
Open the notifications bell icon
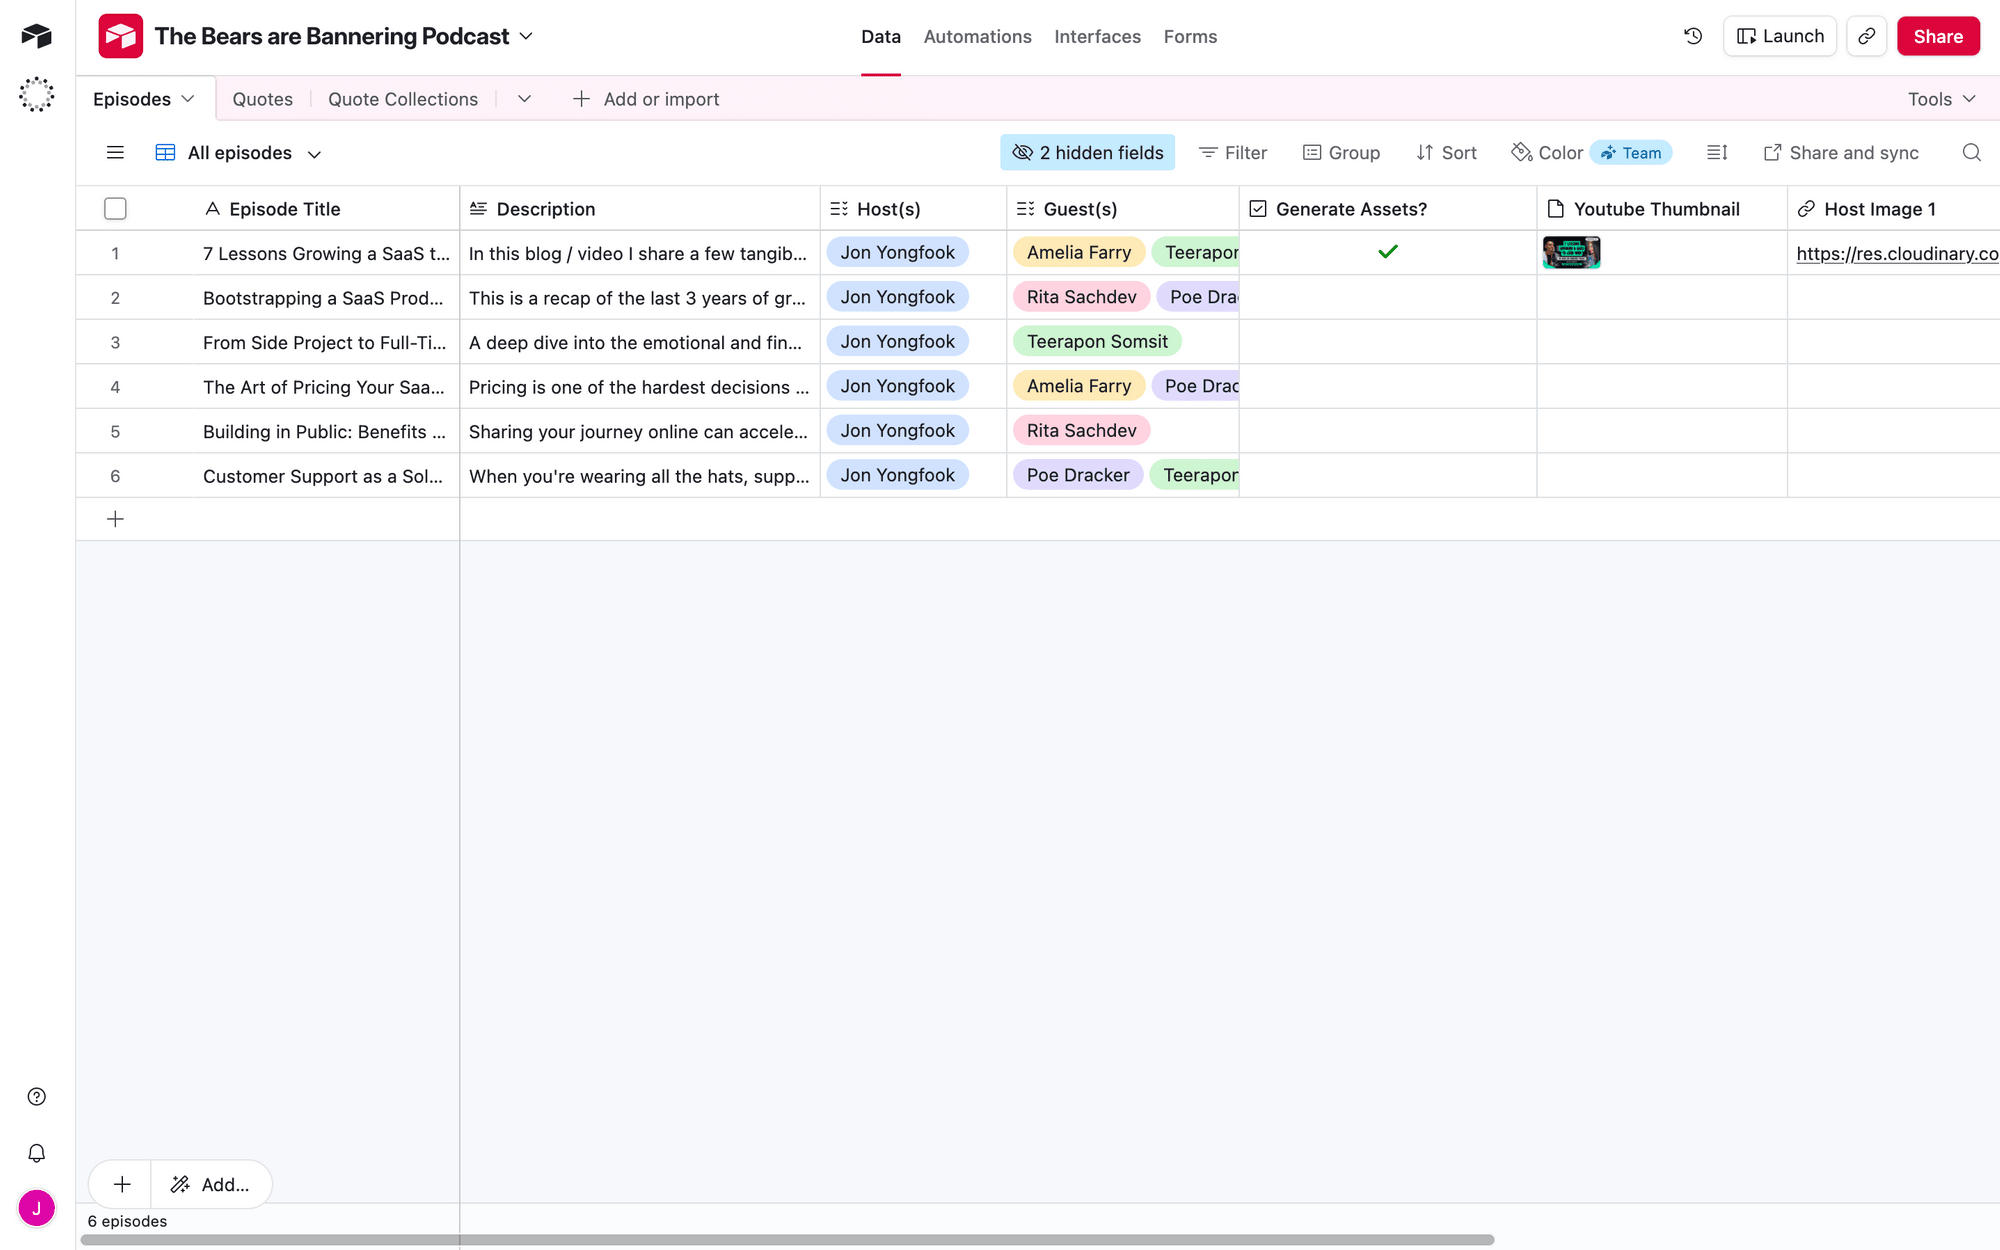click(36, 1153)
